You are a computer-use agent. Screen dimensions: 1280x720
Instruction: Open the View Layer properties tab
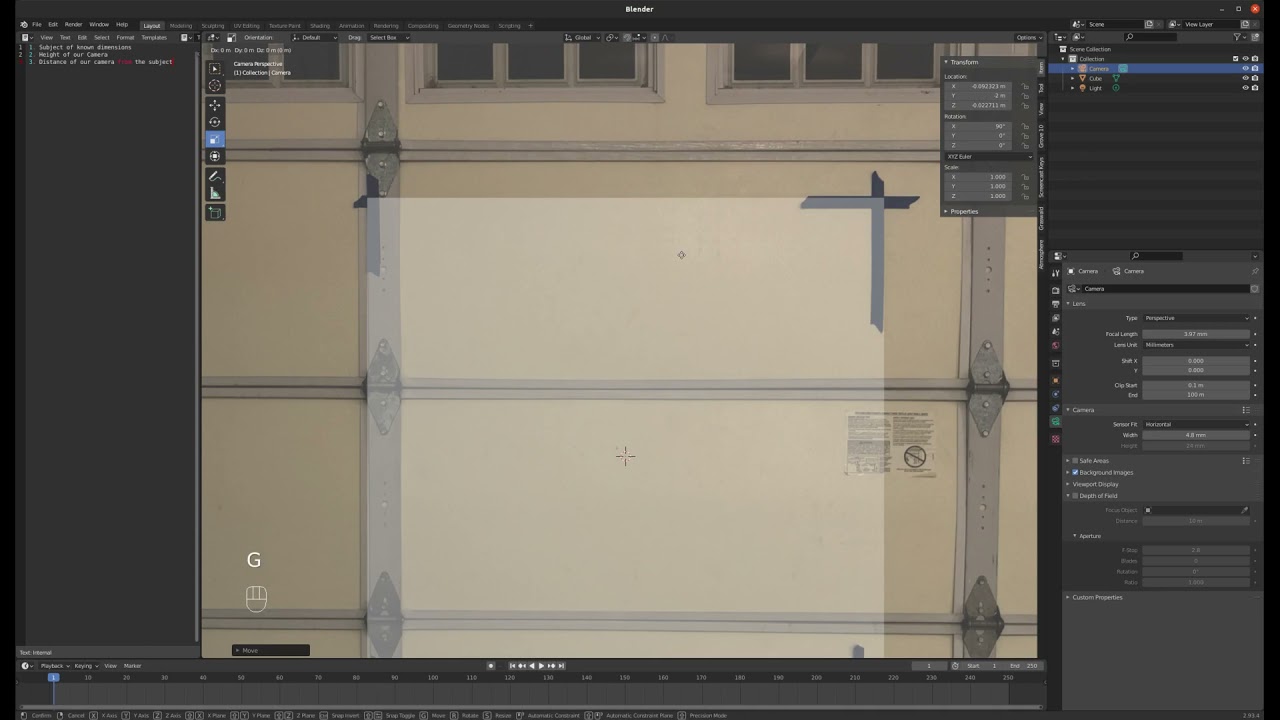pos(1056,318)
